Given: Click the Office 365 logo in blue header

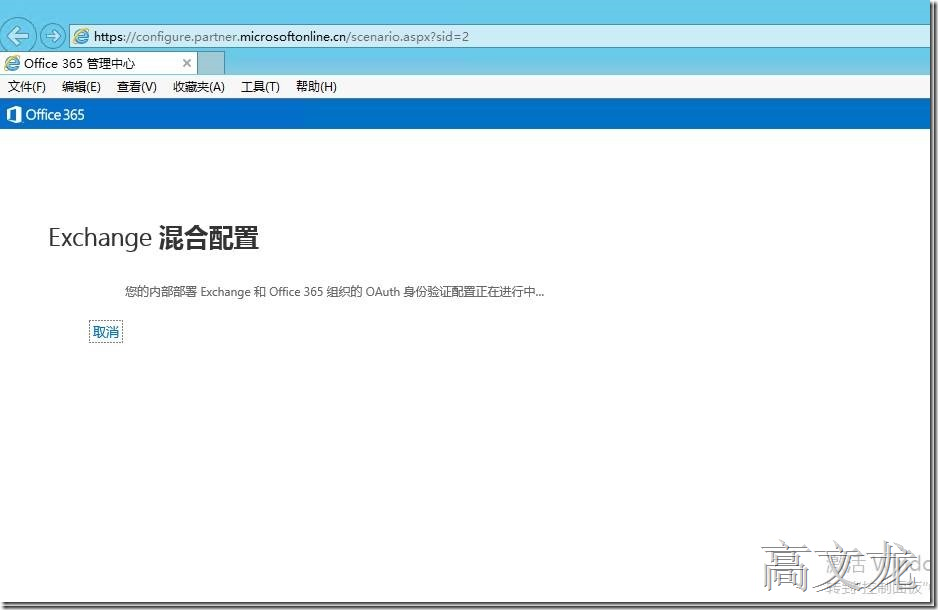Looking at the screenshot, I should [45, 114].
